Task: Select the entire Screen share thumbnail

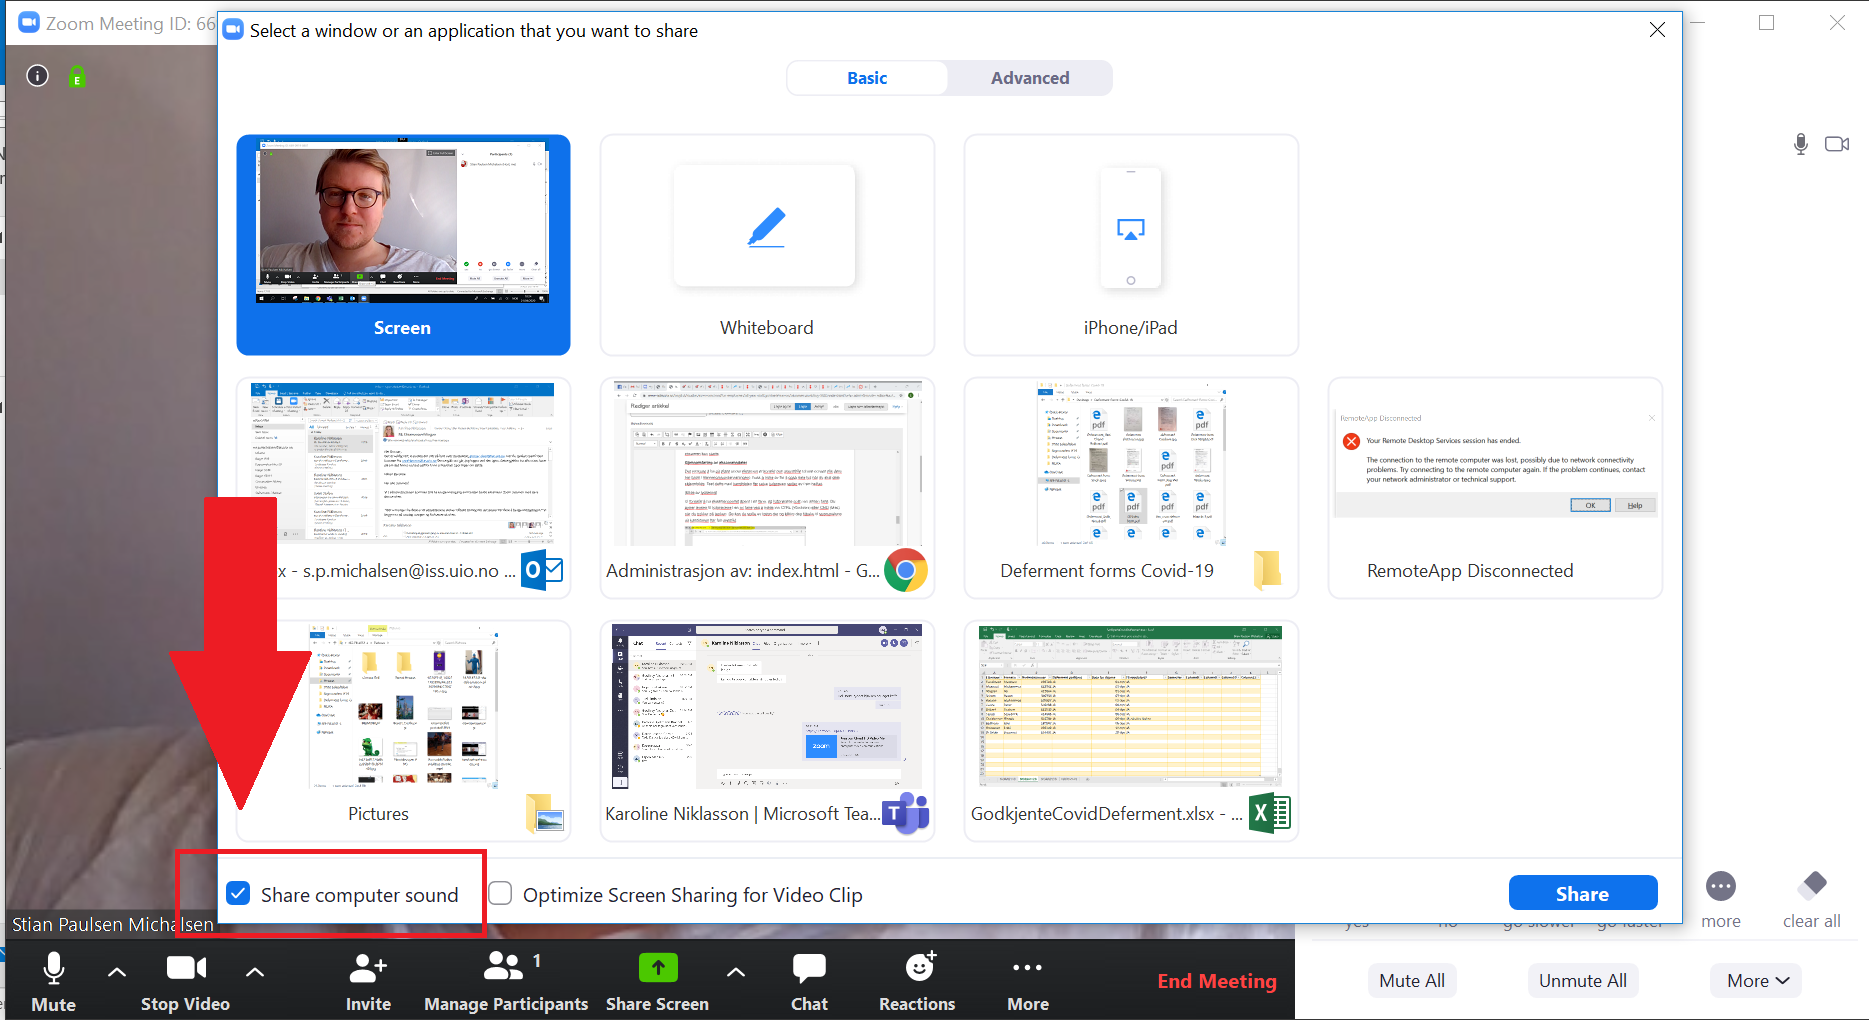Action: pyautogui.click(x=403, y=245)
